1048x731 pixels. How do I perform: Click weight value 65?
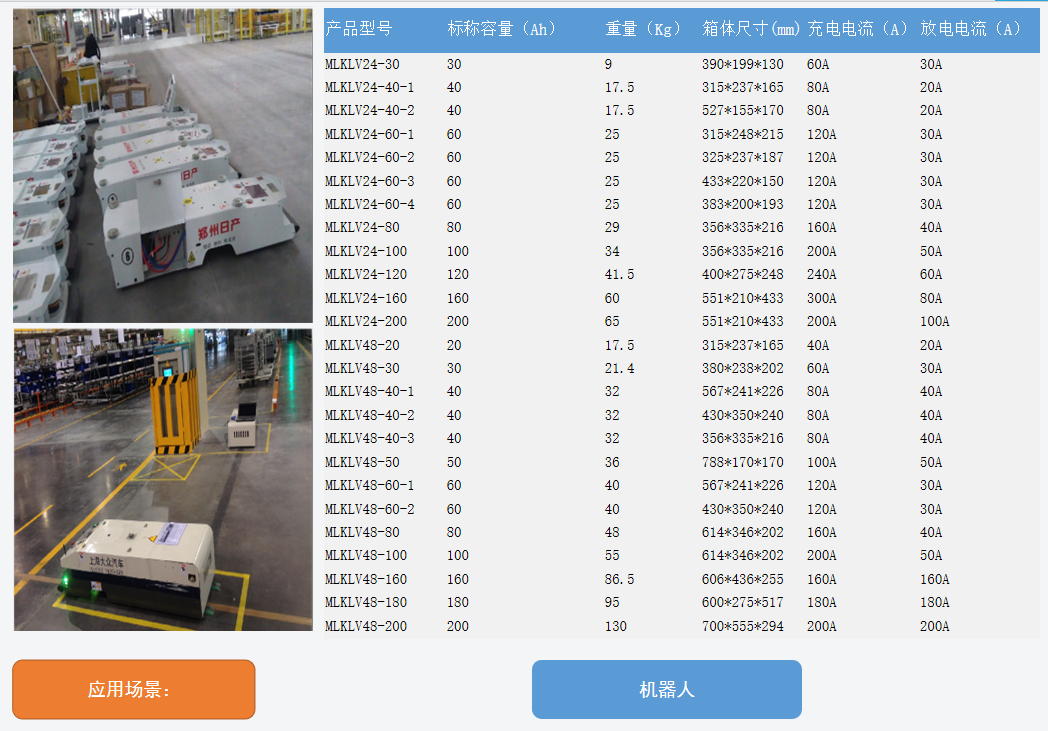[x=612, y=321]
